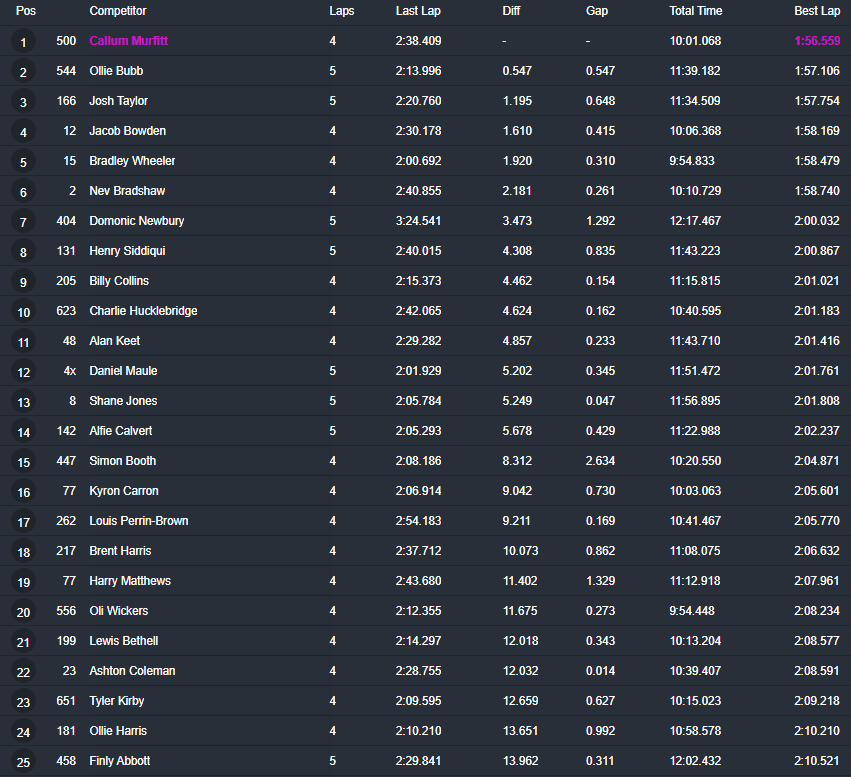This screenshot has height=777, width=851.
Task: Click Daniel Maule's number 4x
Action: [67, 371]
